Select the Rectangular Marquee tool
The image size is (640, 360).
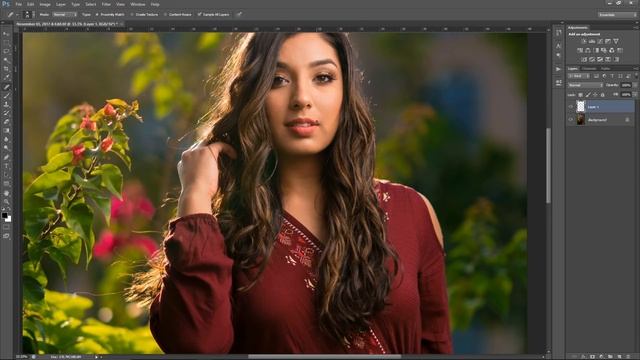(6, 42)
